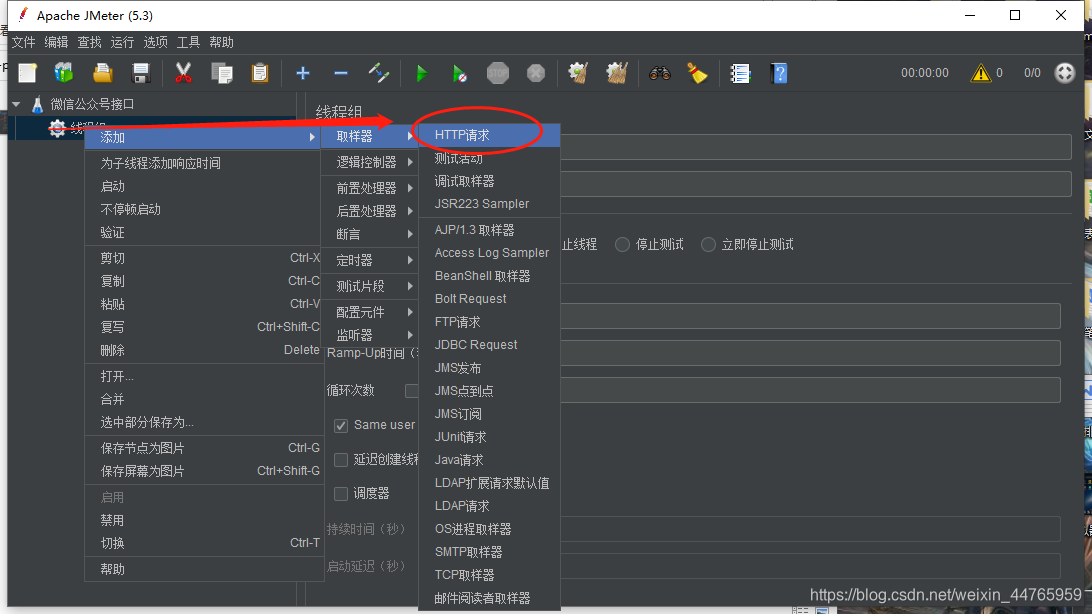Click the Clear All brooms icon
1092x614 pixels.
point(616,73)
